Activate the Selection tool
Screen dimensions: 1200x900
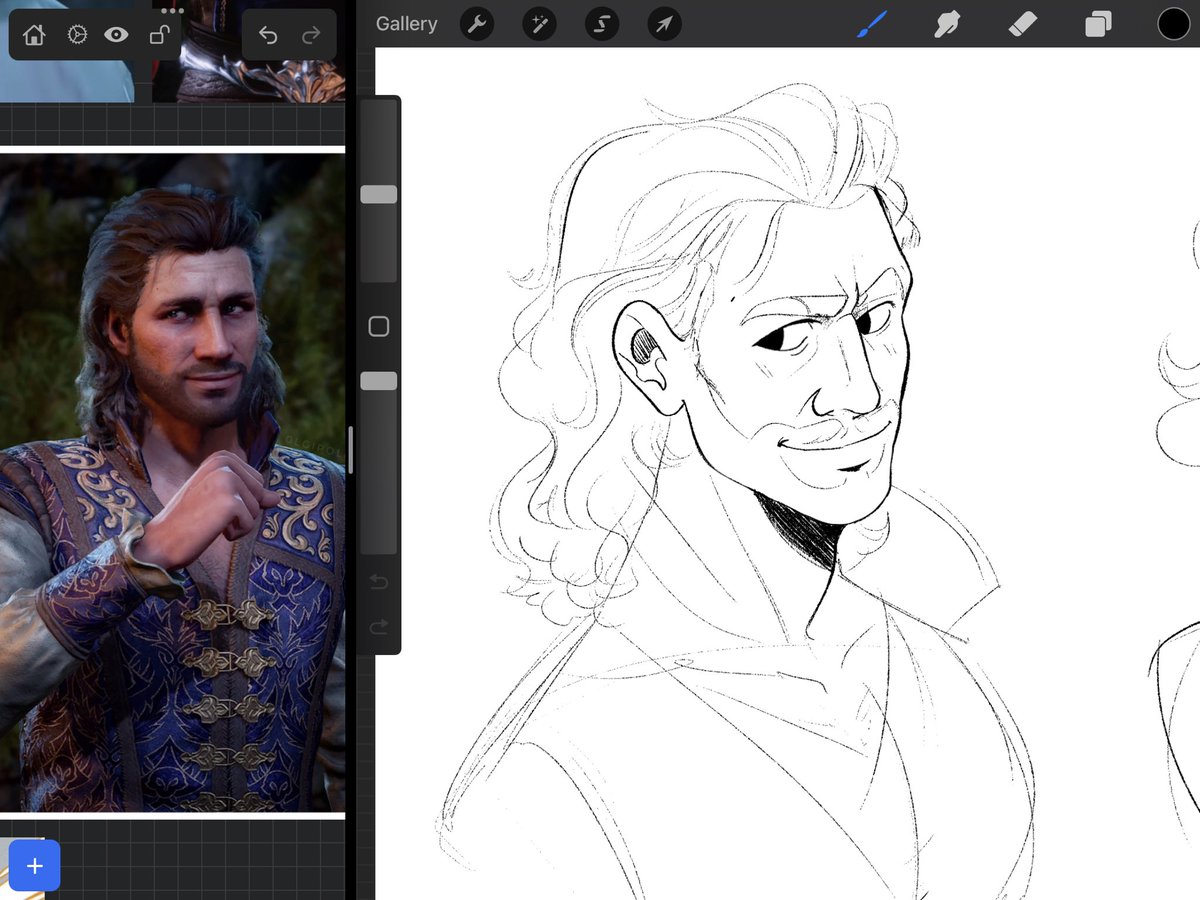point(601,23)
